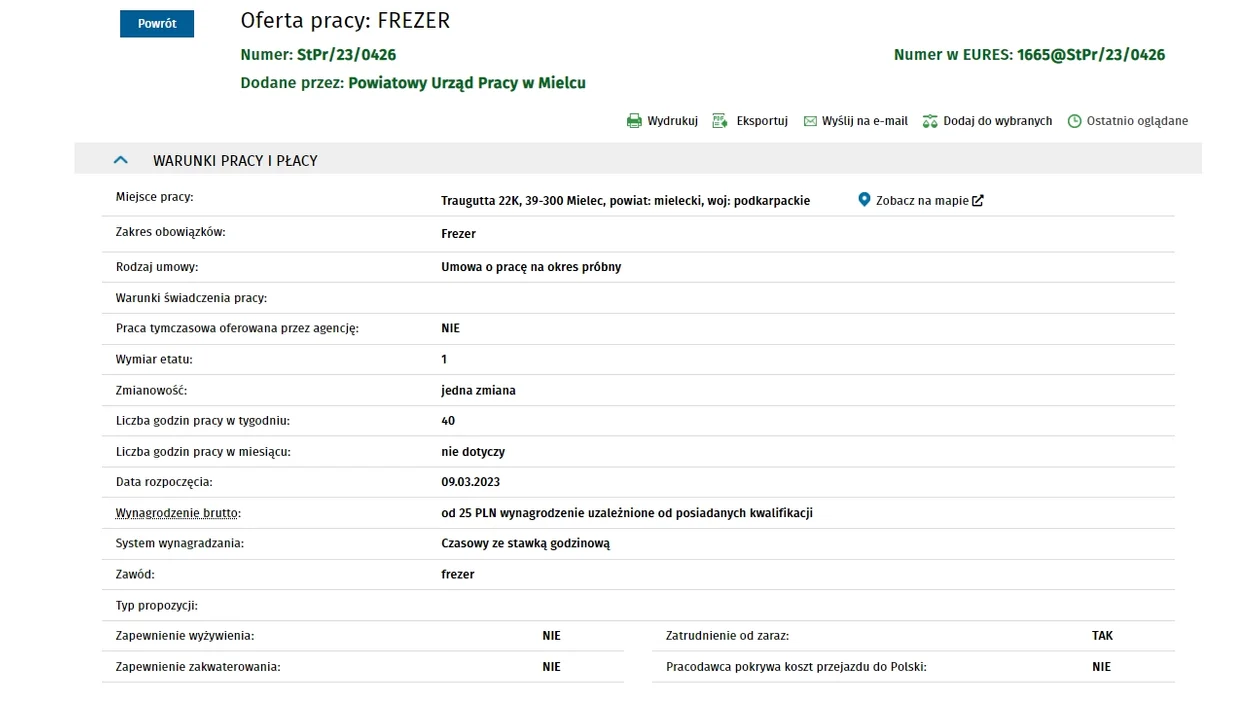Image resolution: width=1260 pixels, height=710 pixels.
Task: Click Powiatowy Urząd Pracy w Mielcu text
Action: click(467, 83)
